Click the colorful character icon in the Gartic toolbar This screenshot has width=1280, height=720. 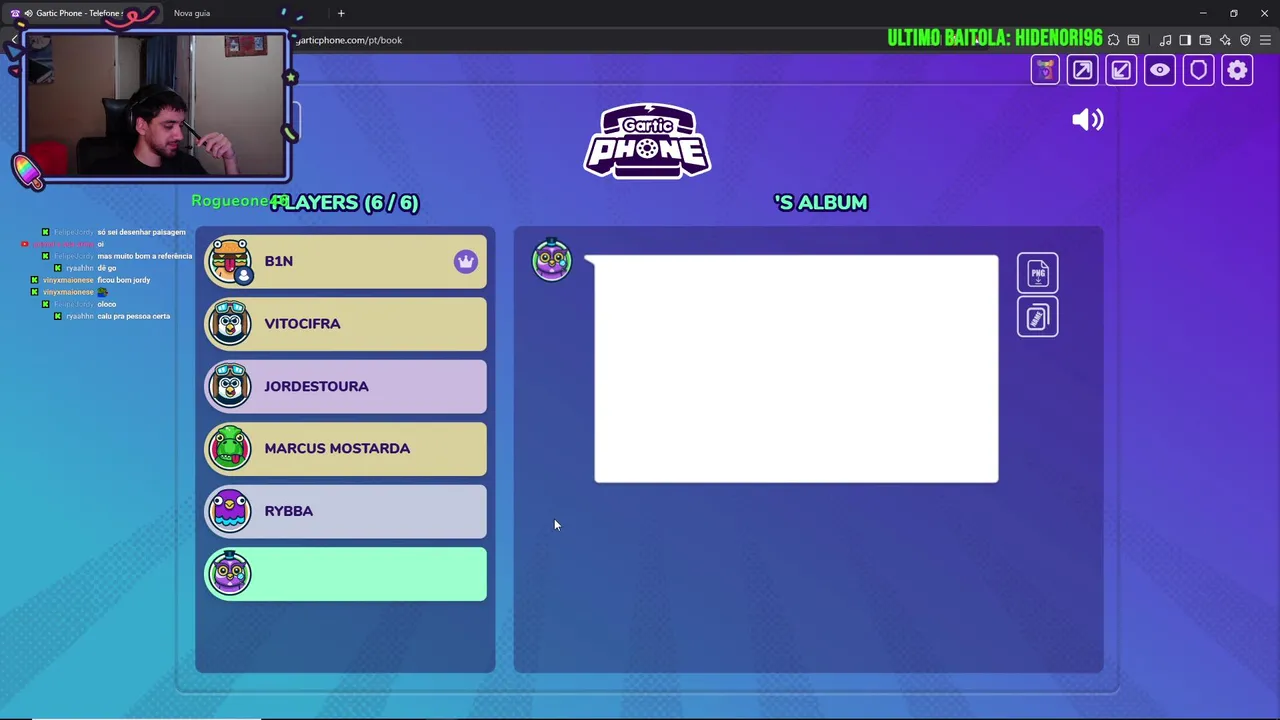(x=1045, y=70)
